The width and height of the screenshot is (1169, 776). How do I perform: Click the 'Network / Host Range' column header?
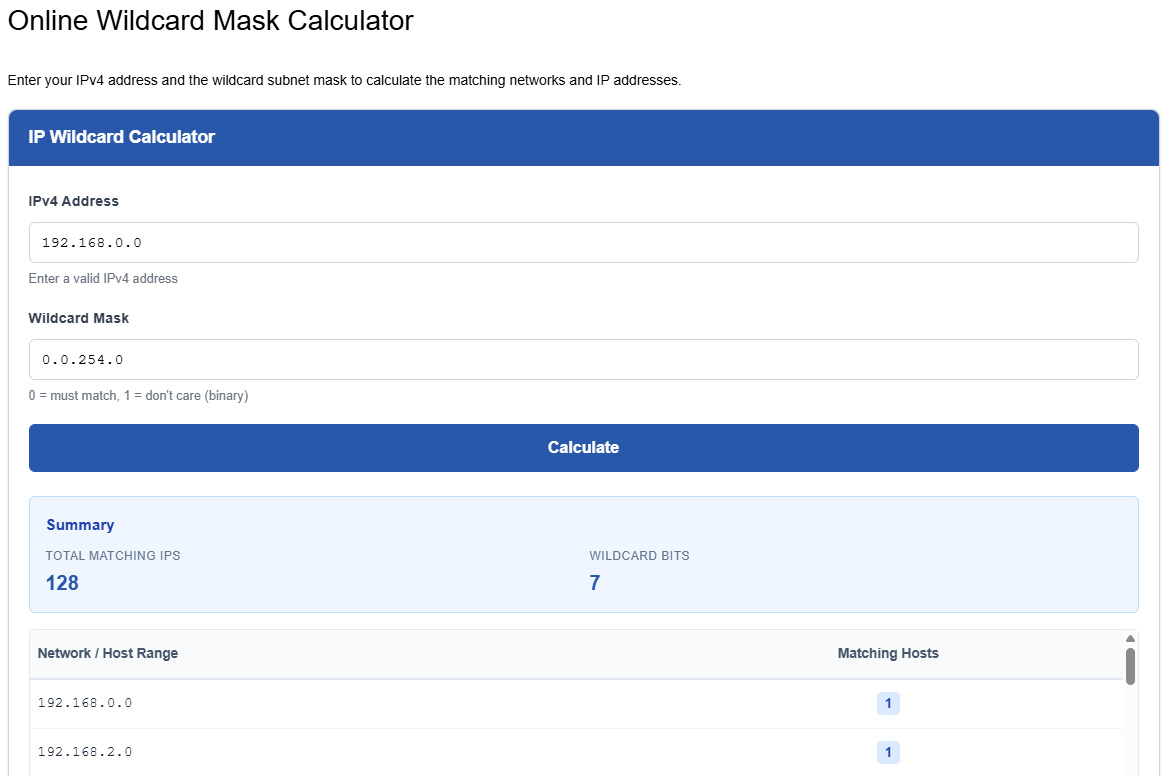(x=107, y=653)
